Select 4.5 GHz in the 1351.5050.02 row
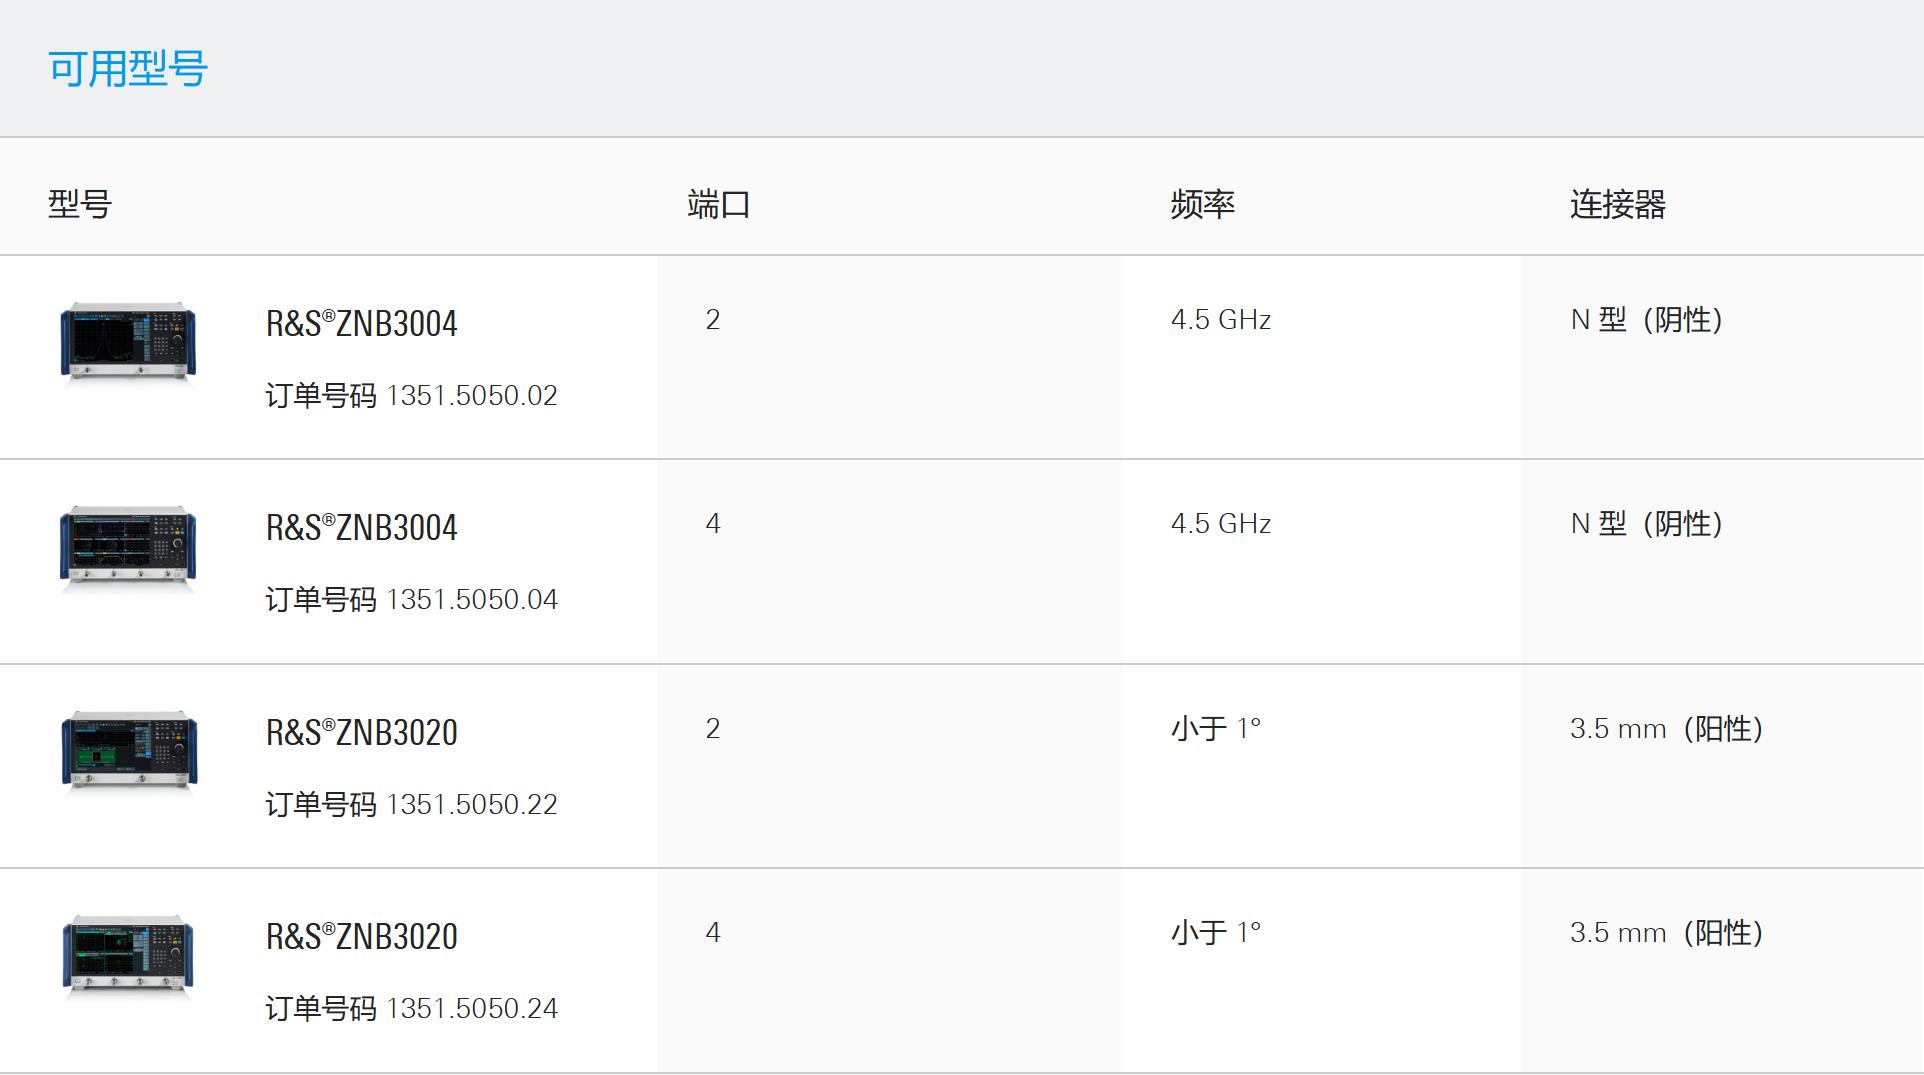Image resolution: width=1924 pixels, height=1075 pixels. (x=1221, y=320)
